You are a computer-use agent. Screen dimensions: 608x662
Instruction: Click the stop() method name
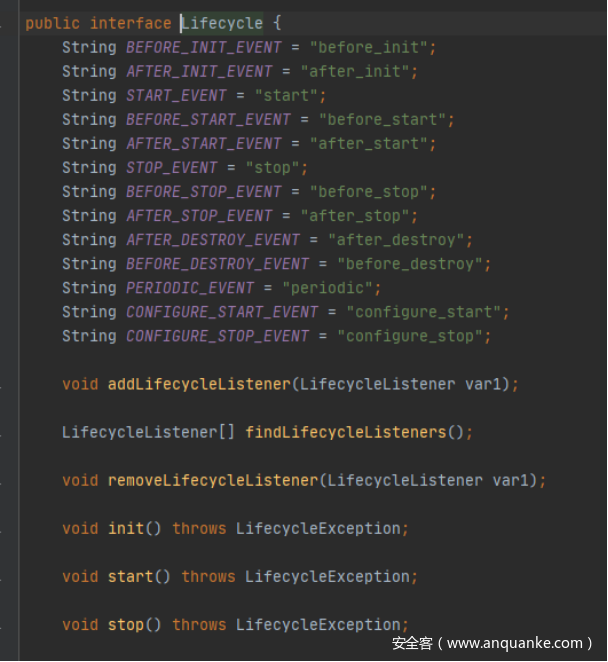[125, 624]
